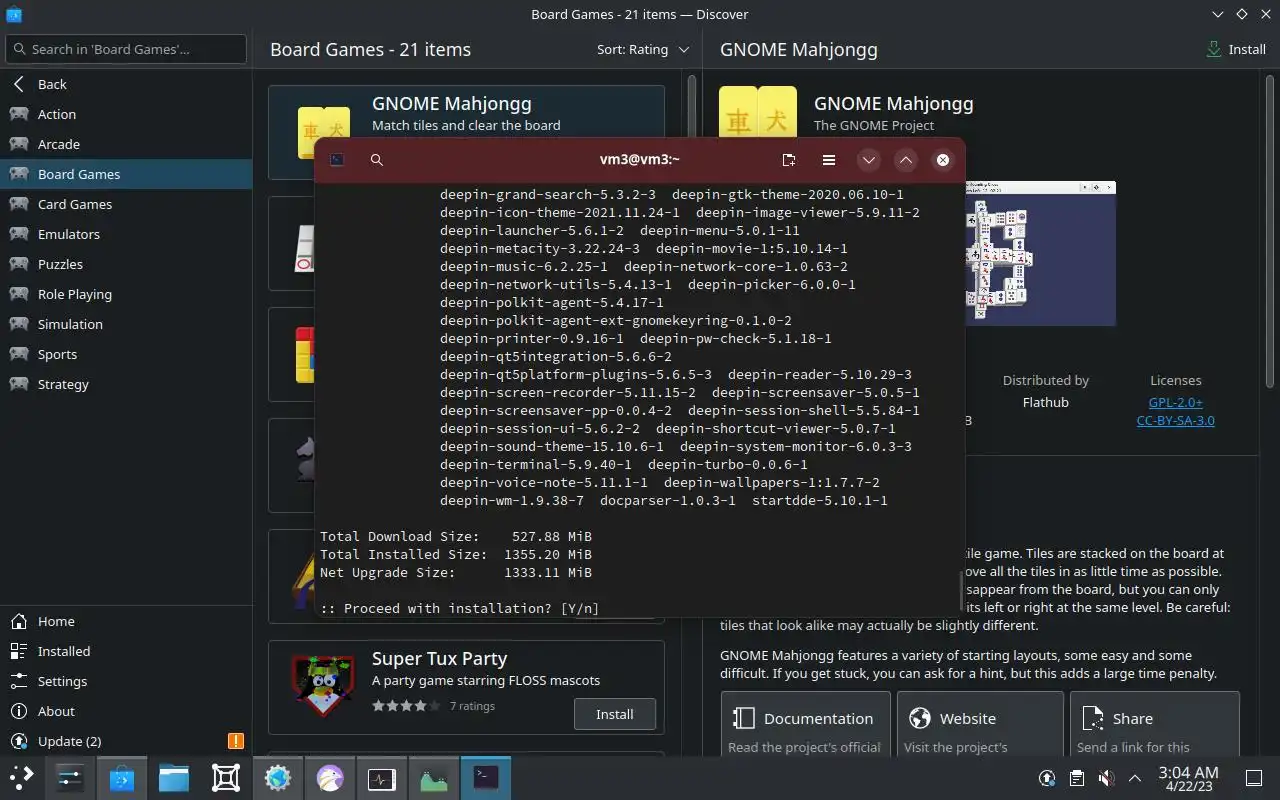1280x800 pixels.
Task: Install Super Tux Party
Action: click(x=615, y=714)
